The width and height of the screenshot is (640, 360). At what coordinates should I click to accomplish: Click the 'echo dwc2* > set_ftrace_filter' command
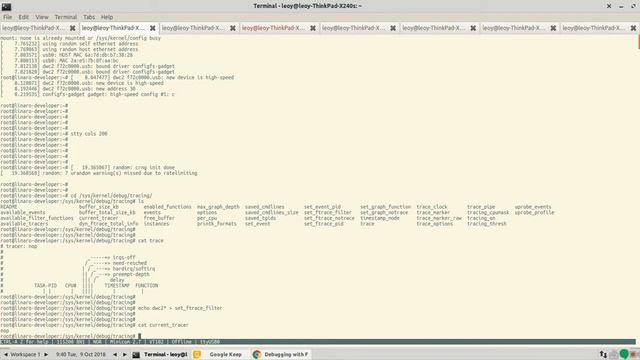180,308
